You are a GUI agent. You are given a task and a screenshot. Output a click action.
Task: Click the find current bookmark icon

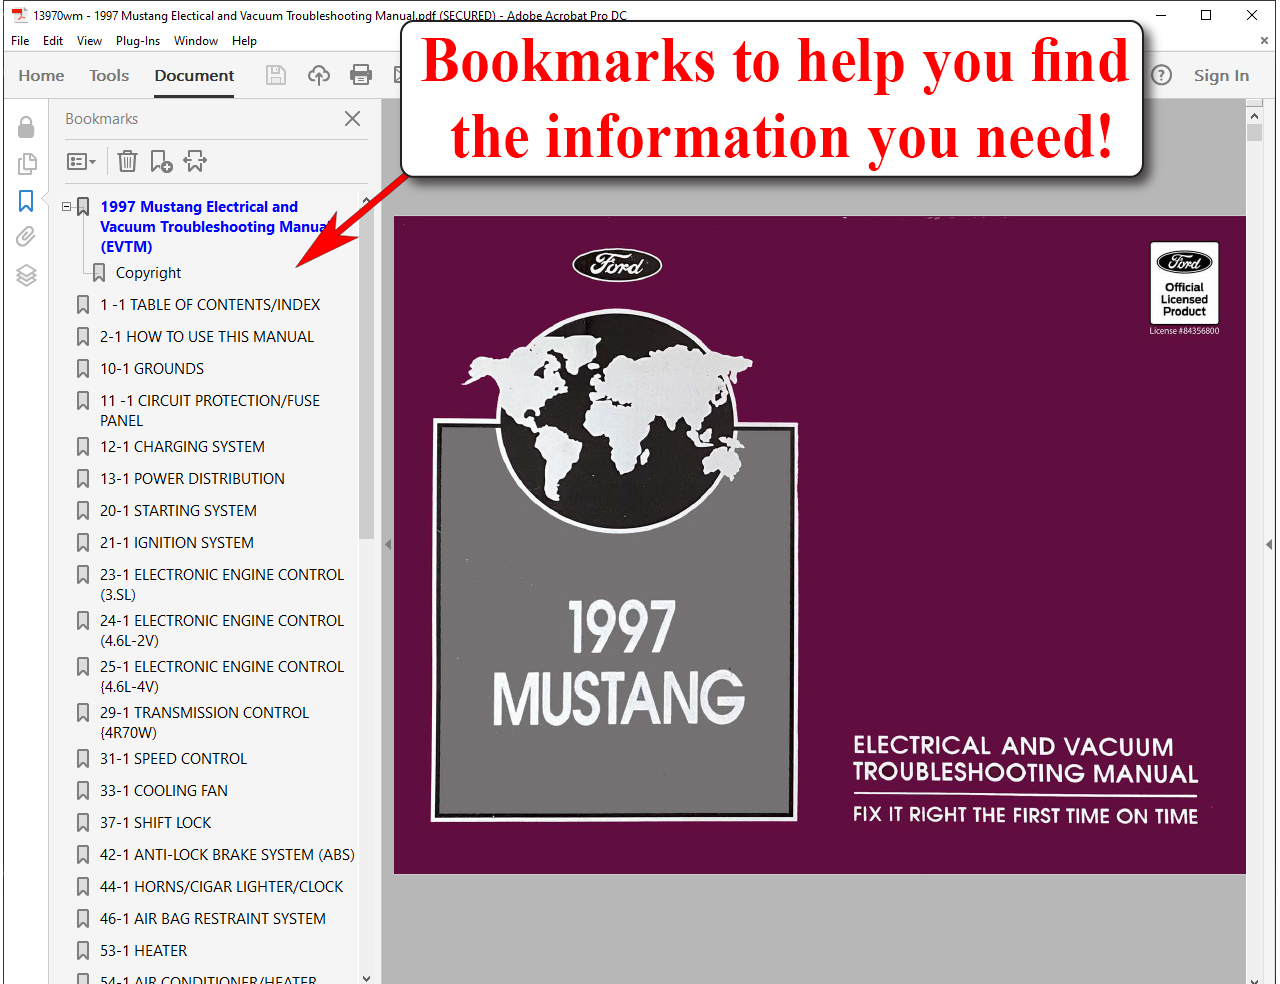coord(195,161)
